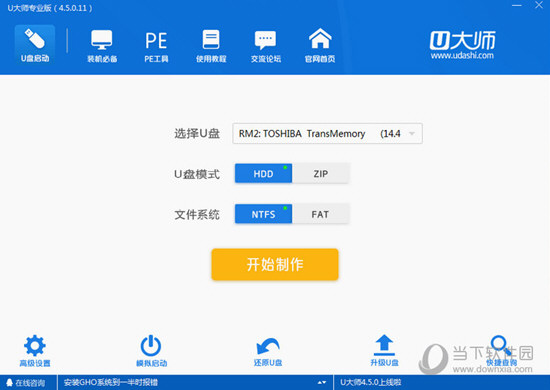The image size is (550, 390).
Task: Expand the status bar news arrows
Action: click(322, 383)
